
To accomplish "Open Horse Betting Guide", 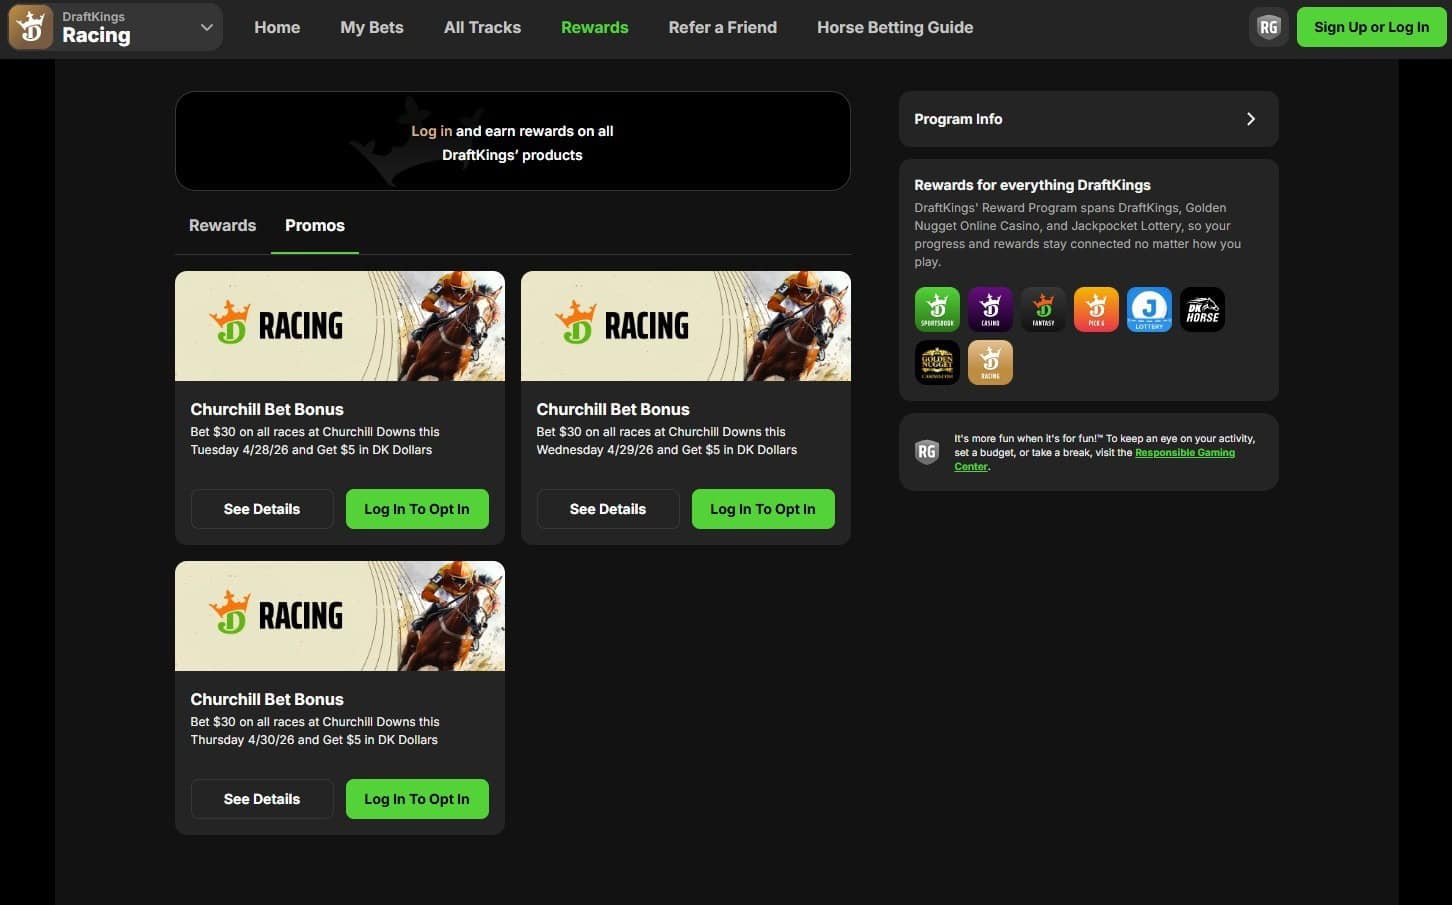I will 895,27.
